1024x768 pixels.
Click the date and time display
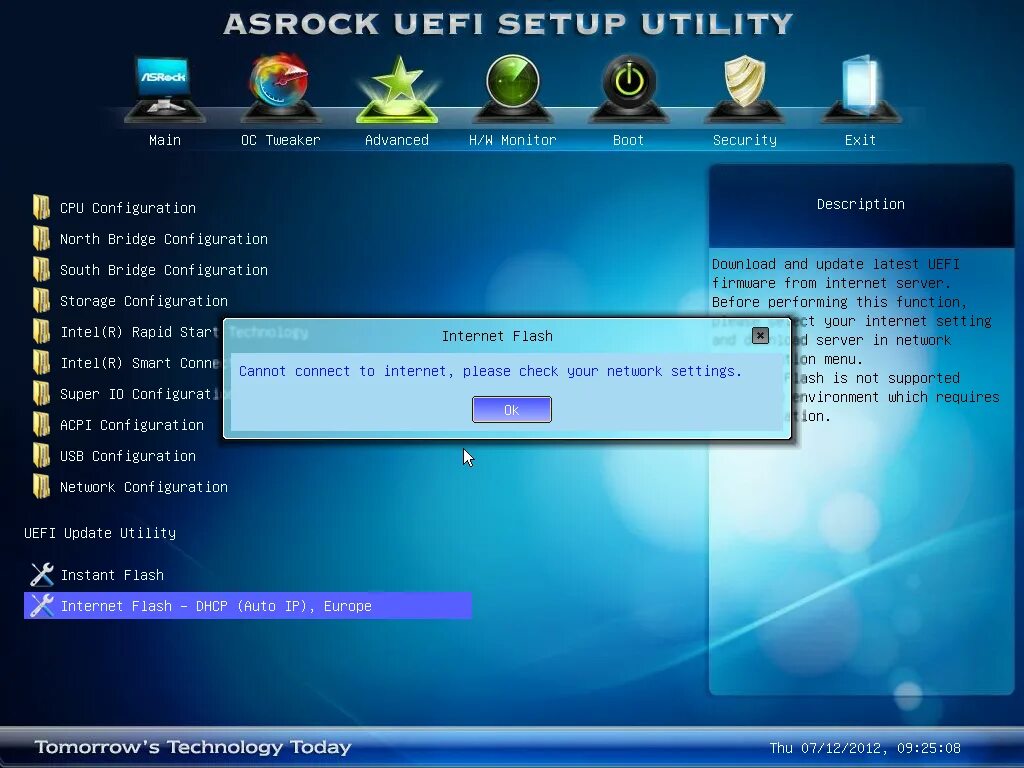click(865, 748)
